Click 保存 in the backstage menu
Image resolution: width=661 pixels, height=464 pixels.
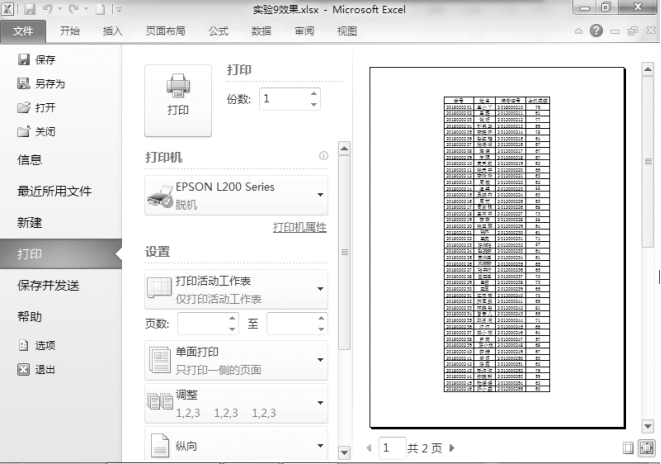click(37, 60)
